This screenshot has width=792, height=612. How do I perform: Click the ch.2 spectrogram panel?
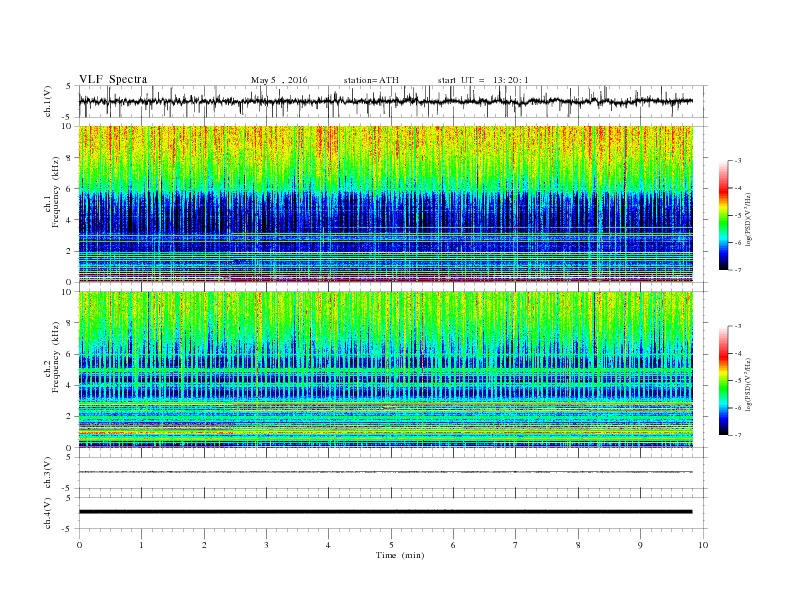[x=385, y=370]
